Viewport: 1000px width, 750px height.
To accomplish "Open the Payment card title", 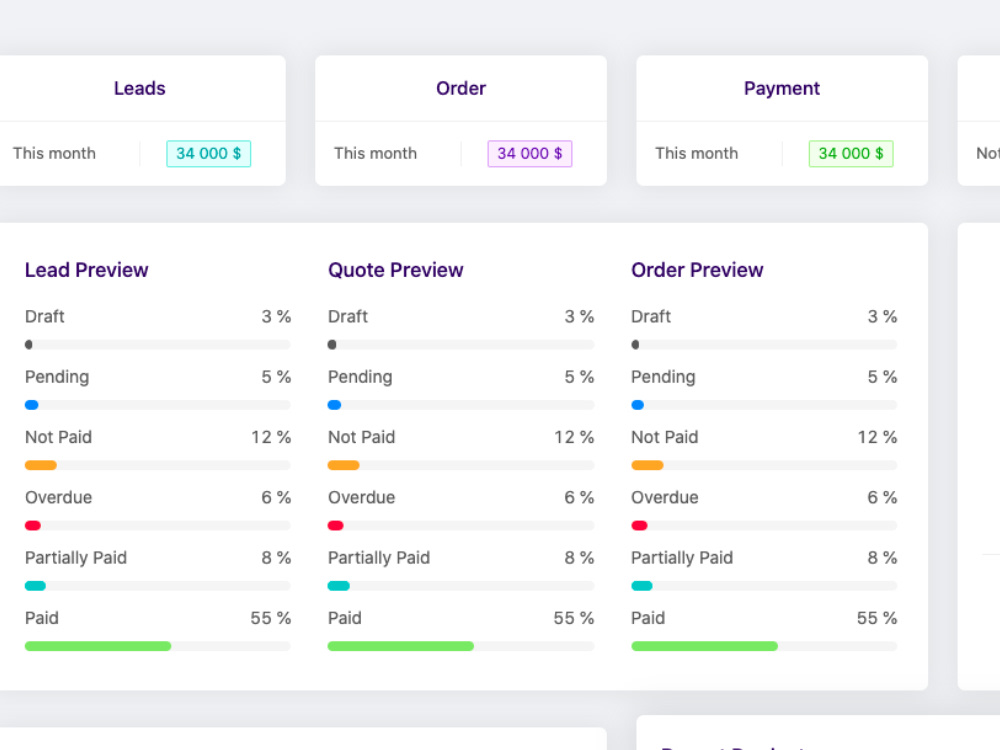I will [782, 88].
